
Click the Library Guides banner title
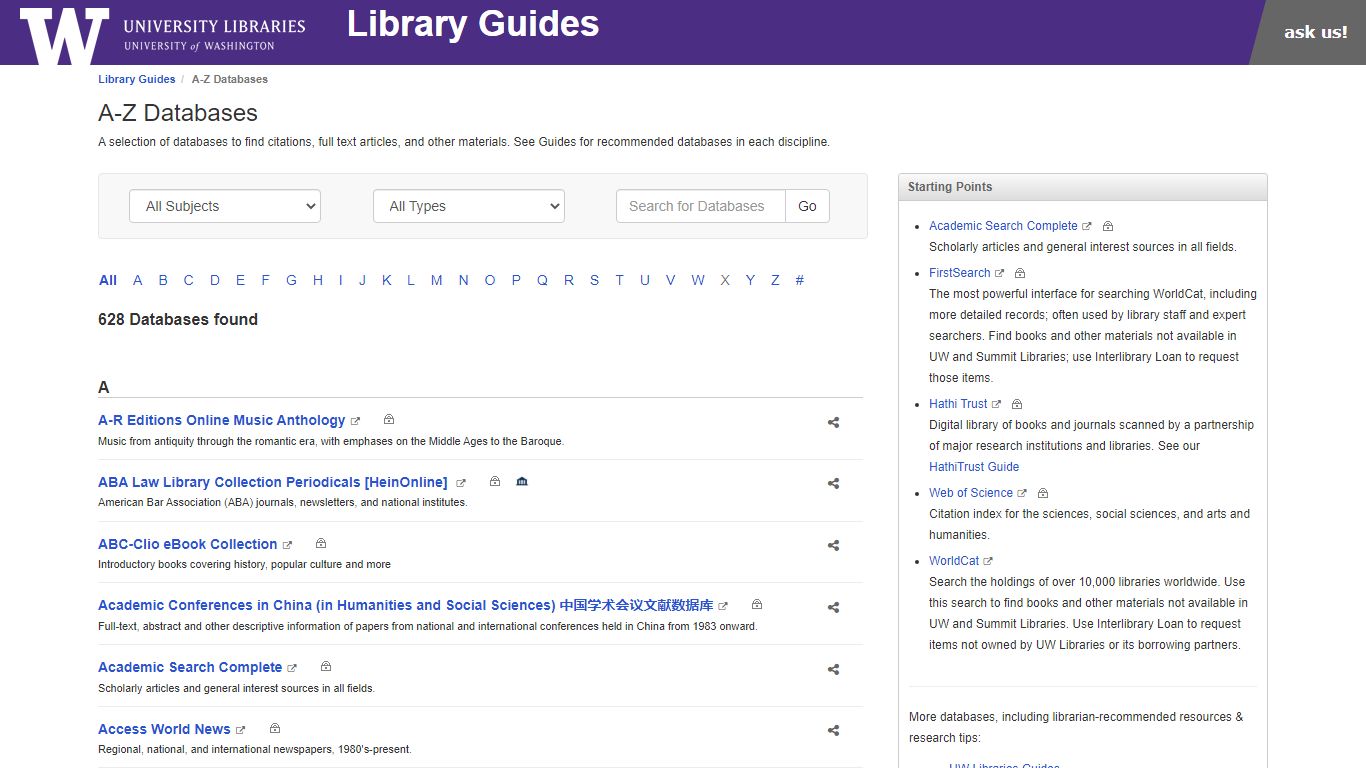(x=473, y=24)
